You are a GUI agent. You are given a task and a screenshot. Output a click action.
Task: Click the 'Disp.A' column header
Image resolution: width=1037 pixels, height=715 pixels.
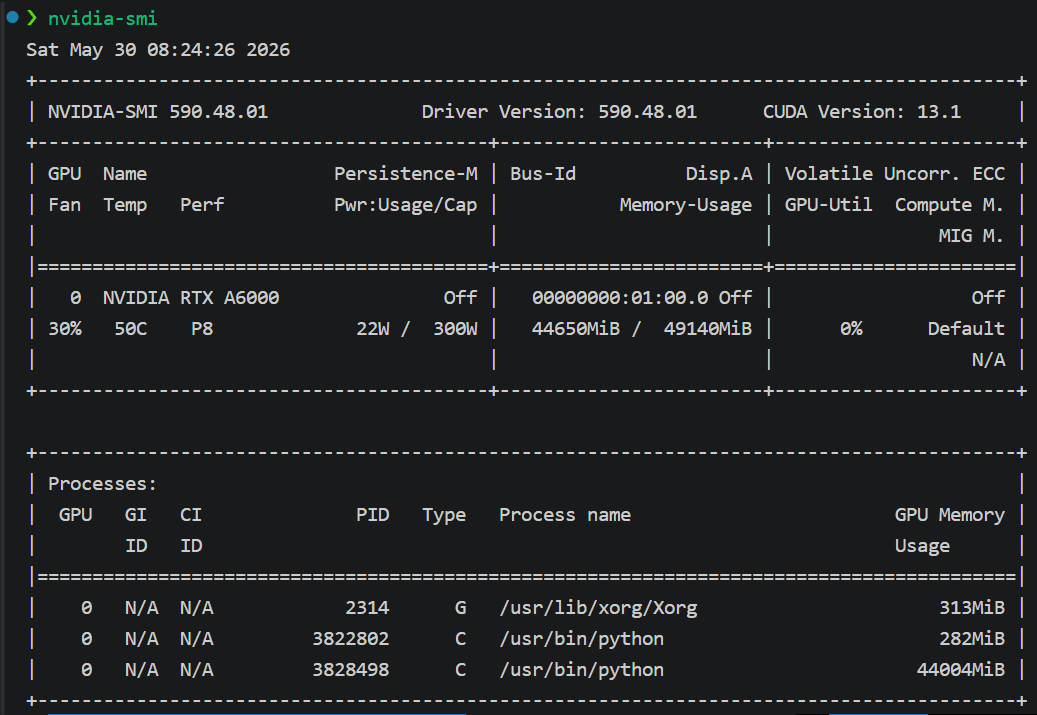719,174
